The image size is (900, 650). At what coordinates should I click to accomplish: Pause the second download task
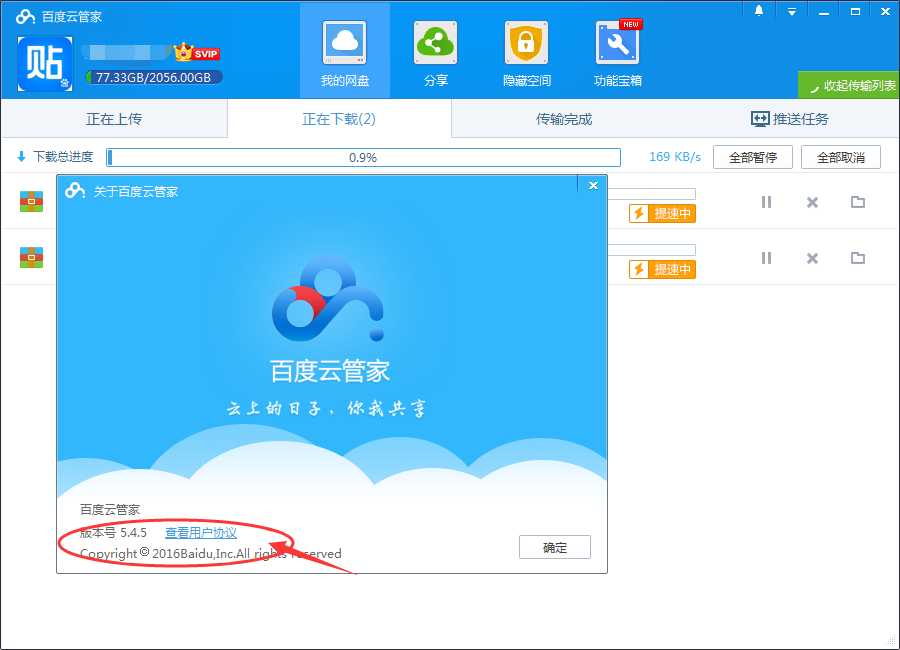coord(766,258)
